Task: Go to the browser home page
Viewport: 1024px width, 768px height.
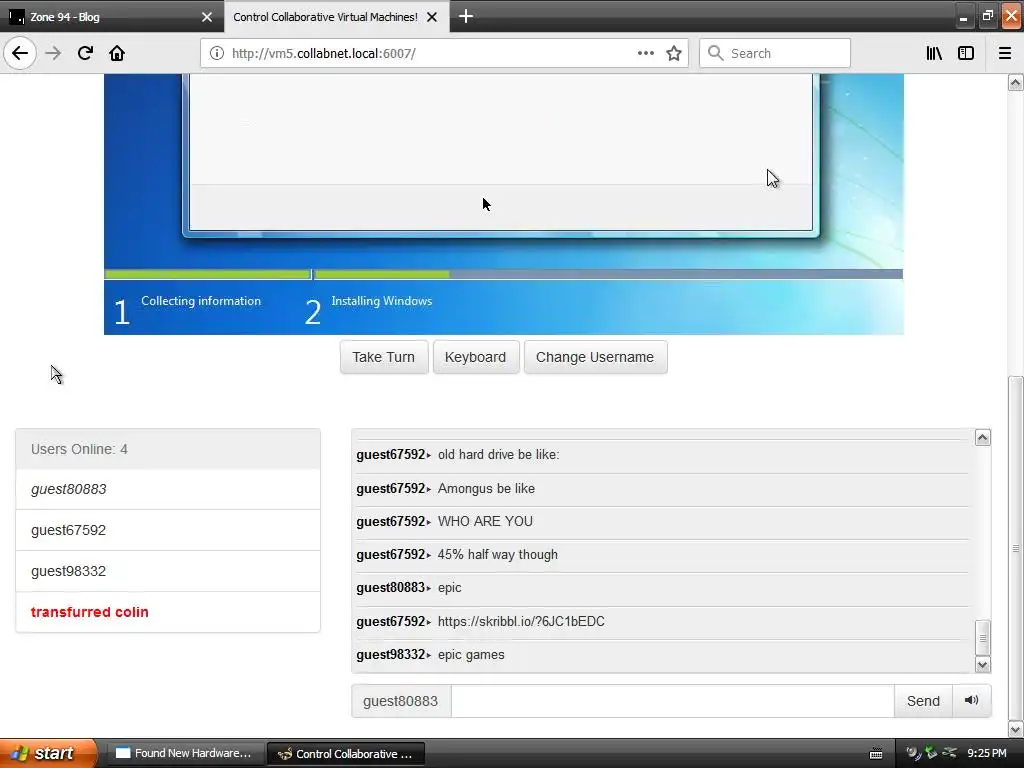Action: click(x=117, y=54)
